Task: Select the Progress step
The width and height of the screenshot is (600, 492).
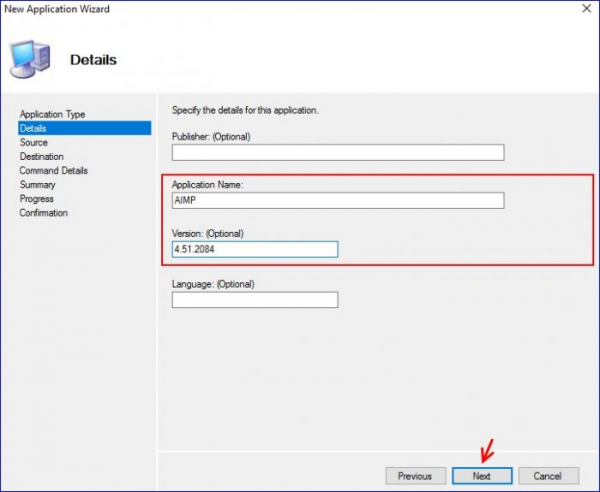Action: pyautogui.click(x=36, y=199)
